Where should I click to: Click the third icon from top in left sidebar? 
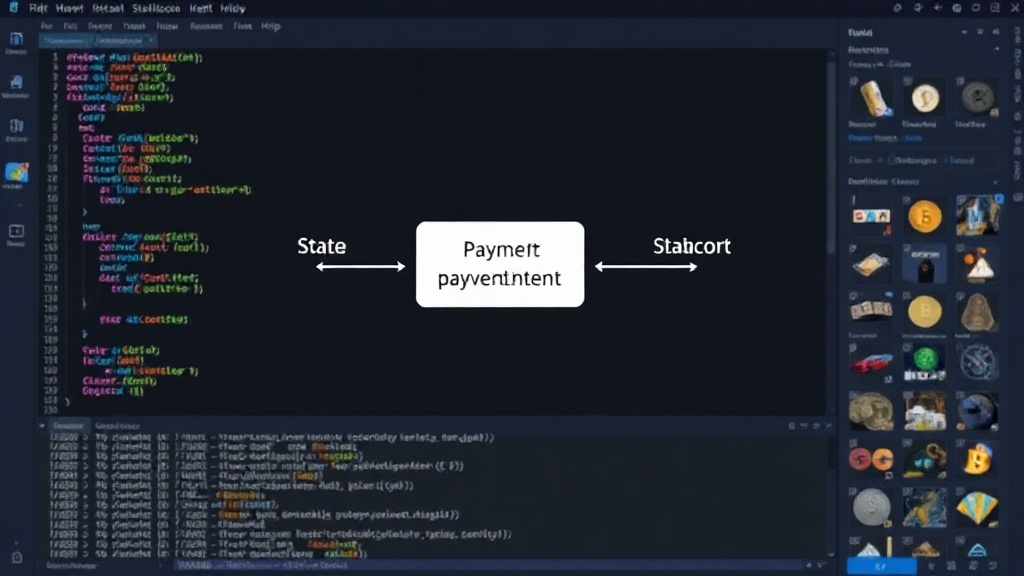pos(16,125)
